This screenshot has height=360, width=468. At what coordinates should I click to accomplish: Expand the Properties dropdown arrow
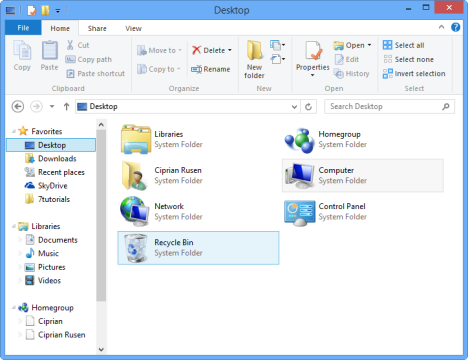[x=313, y=75]
